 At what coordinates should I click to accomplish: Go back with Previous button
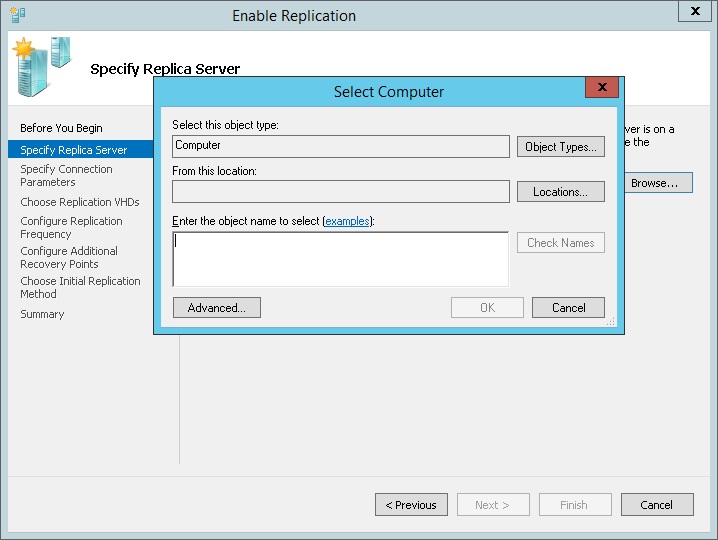pyautogui.click(x=411, y=505)
